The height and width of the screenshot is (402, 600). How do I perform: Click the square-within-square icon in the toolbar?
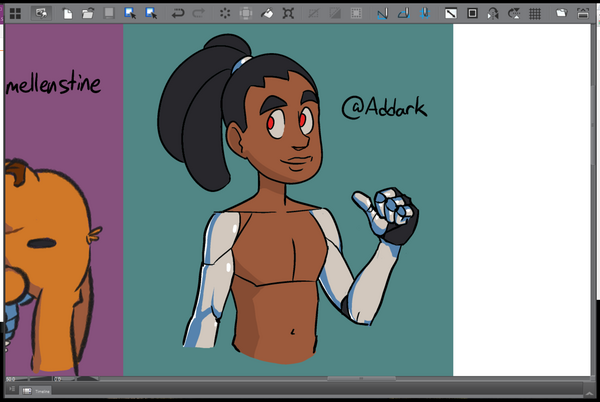point(472,14)
